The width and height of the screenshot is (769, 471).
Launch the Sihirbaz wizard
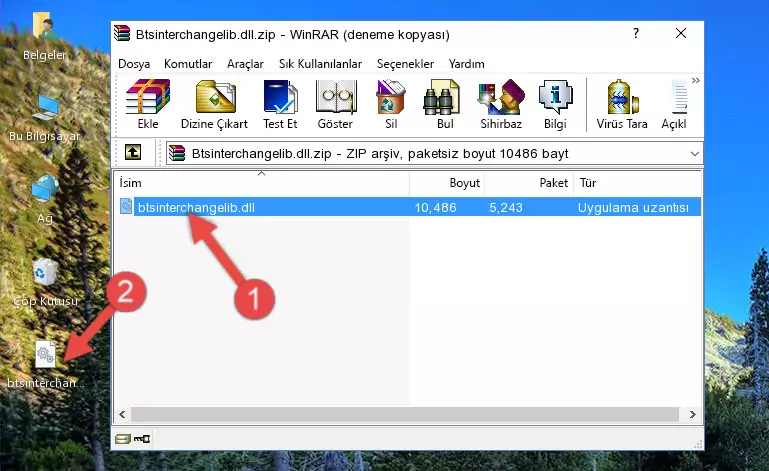[501, 104]
